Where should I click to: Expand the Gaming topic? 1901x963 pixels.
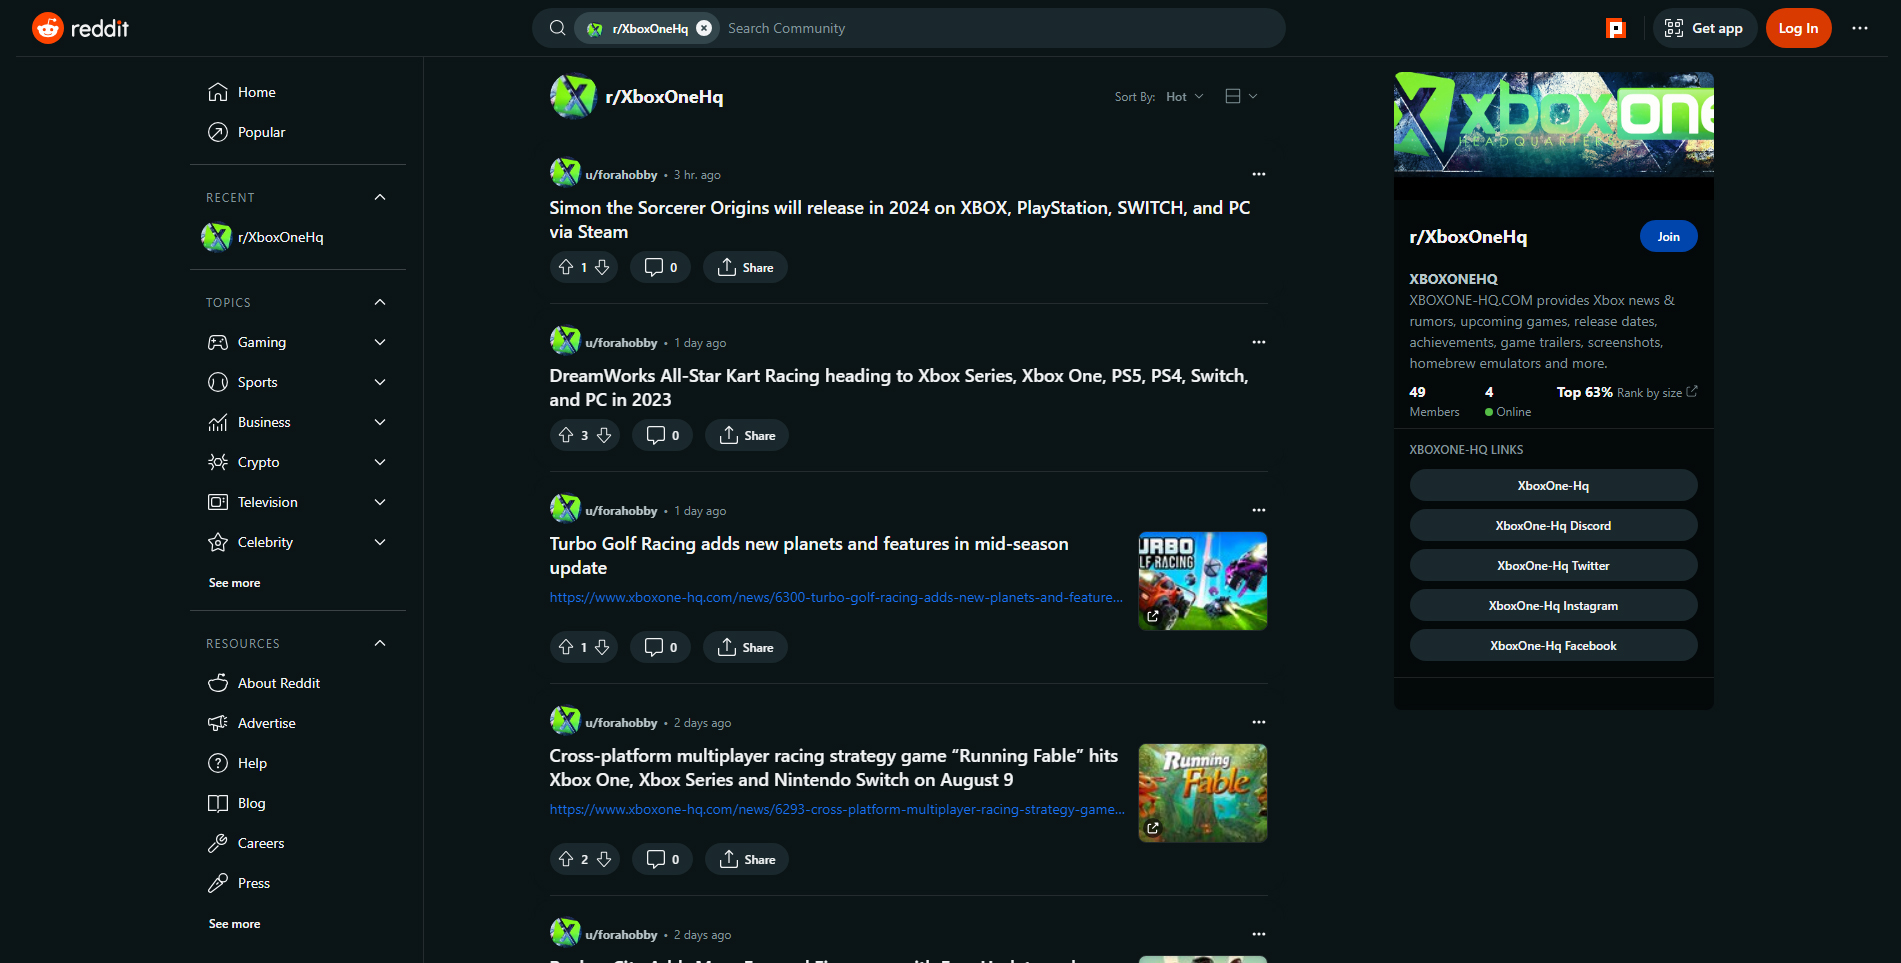380,342
